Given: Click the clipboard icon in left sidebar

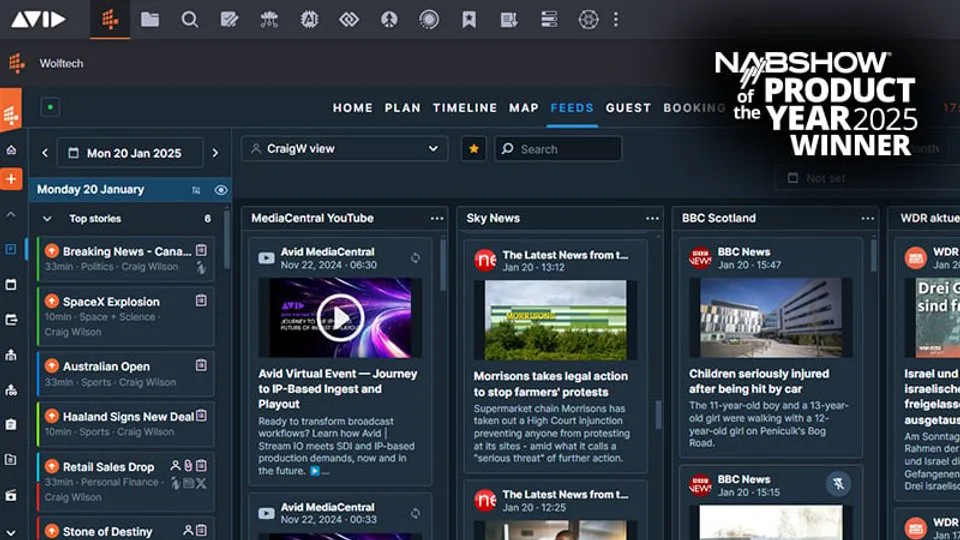Looking at the screenshot, I should point(11,424).
